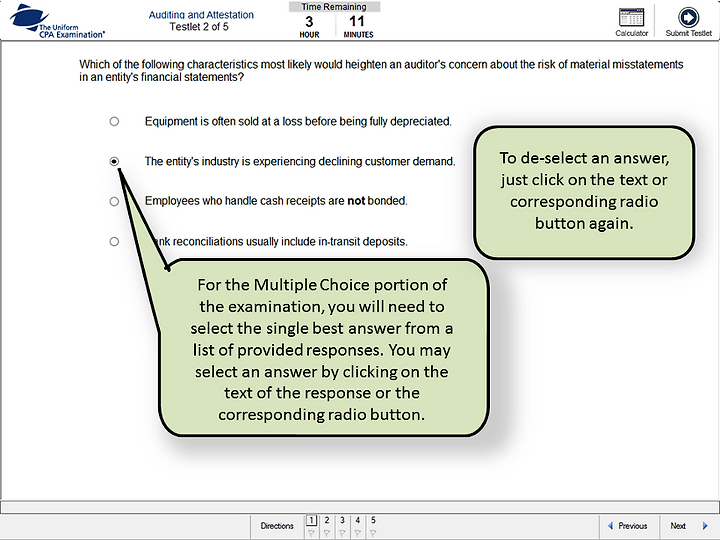This screenshot has width=720, height=540.
Task: Select the 'Employees who handle cash receipts' radio button
Action: point(114,201)
